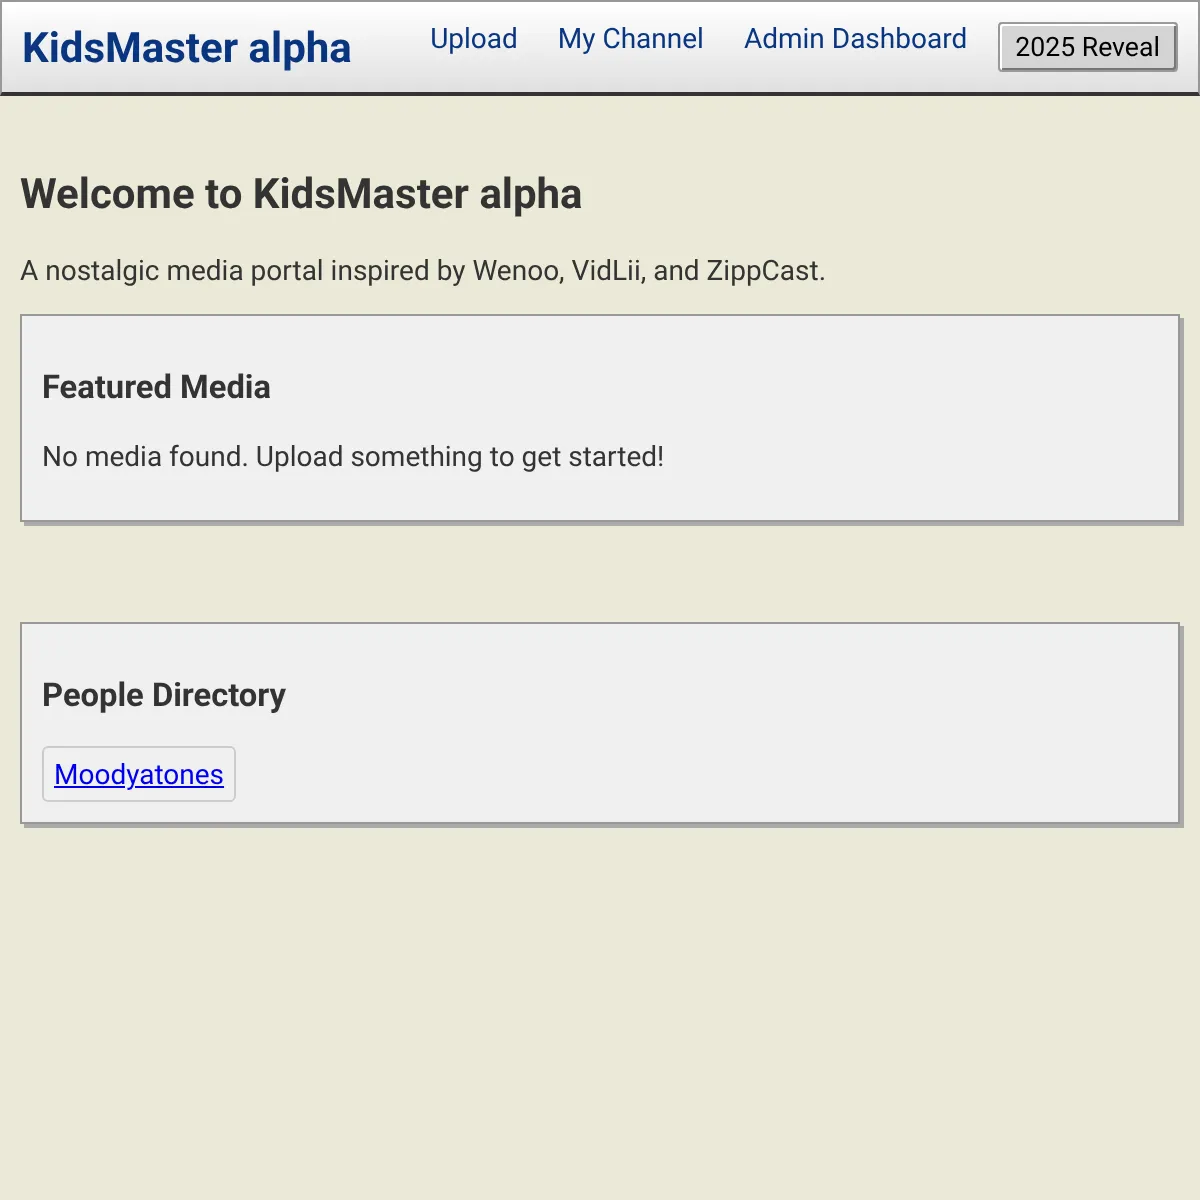The image size is (1200, 1200).
Task: Click the word ZippCast in tagline
Action: tap(762, 271)
